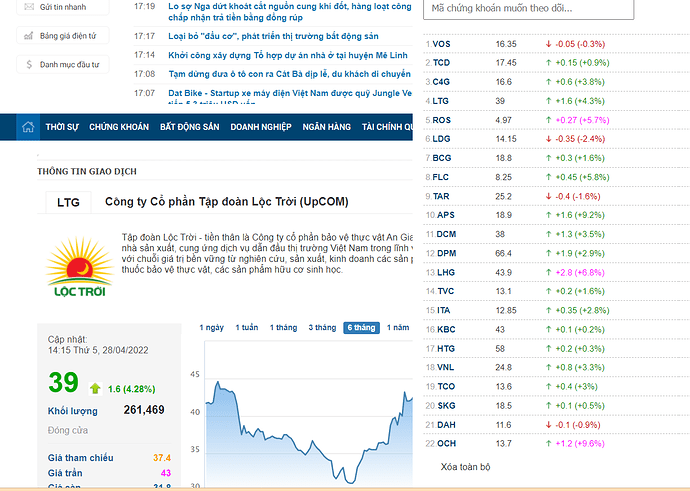Open VNL in the watchlist
690x491 pixels.
[446, 367]
